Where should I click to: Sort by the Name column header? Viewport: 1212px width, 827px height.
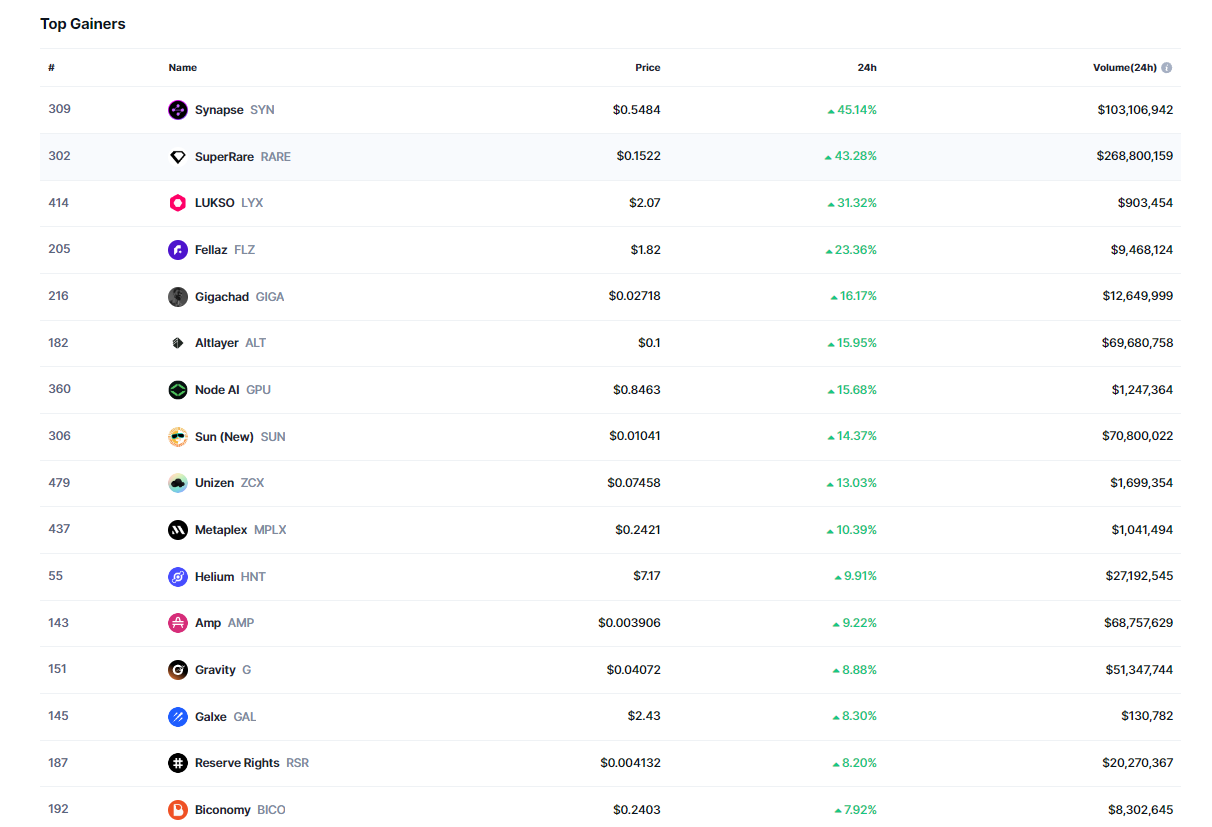(182, 68)
